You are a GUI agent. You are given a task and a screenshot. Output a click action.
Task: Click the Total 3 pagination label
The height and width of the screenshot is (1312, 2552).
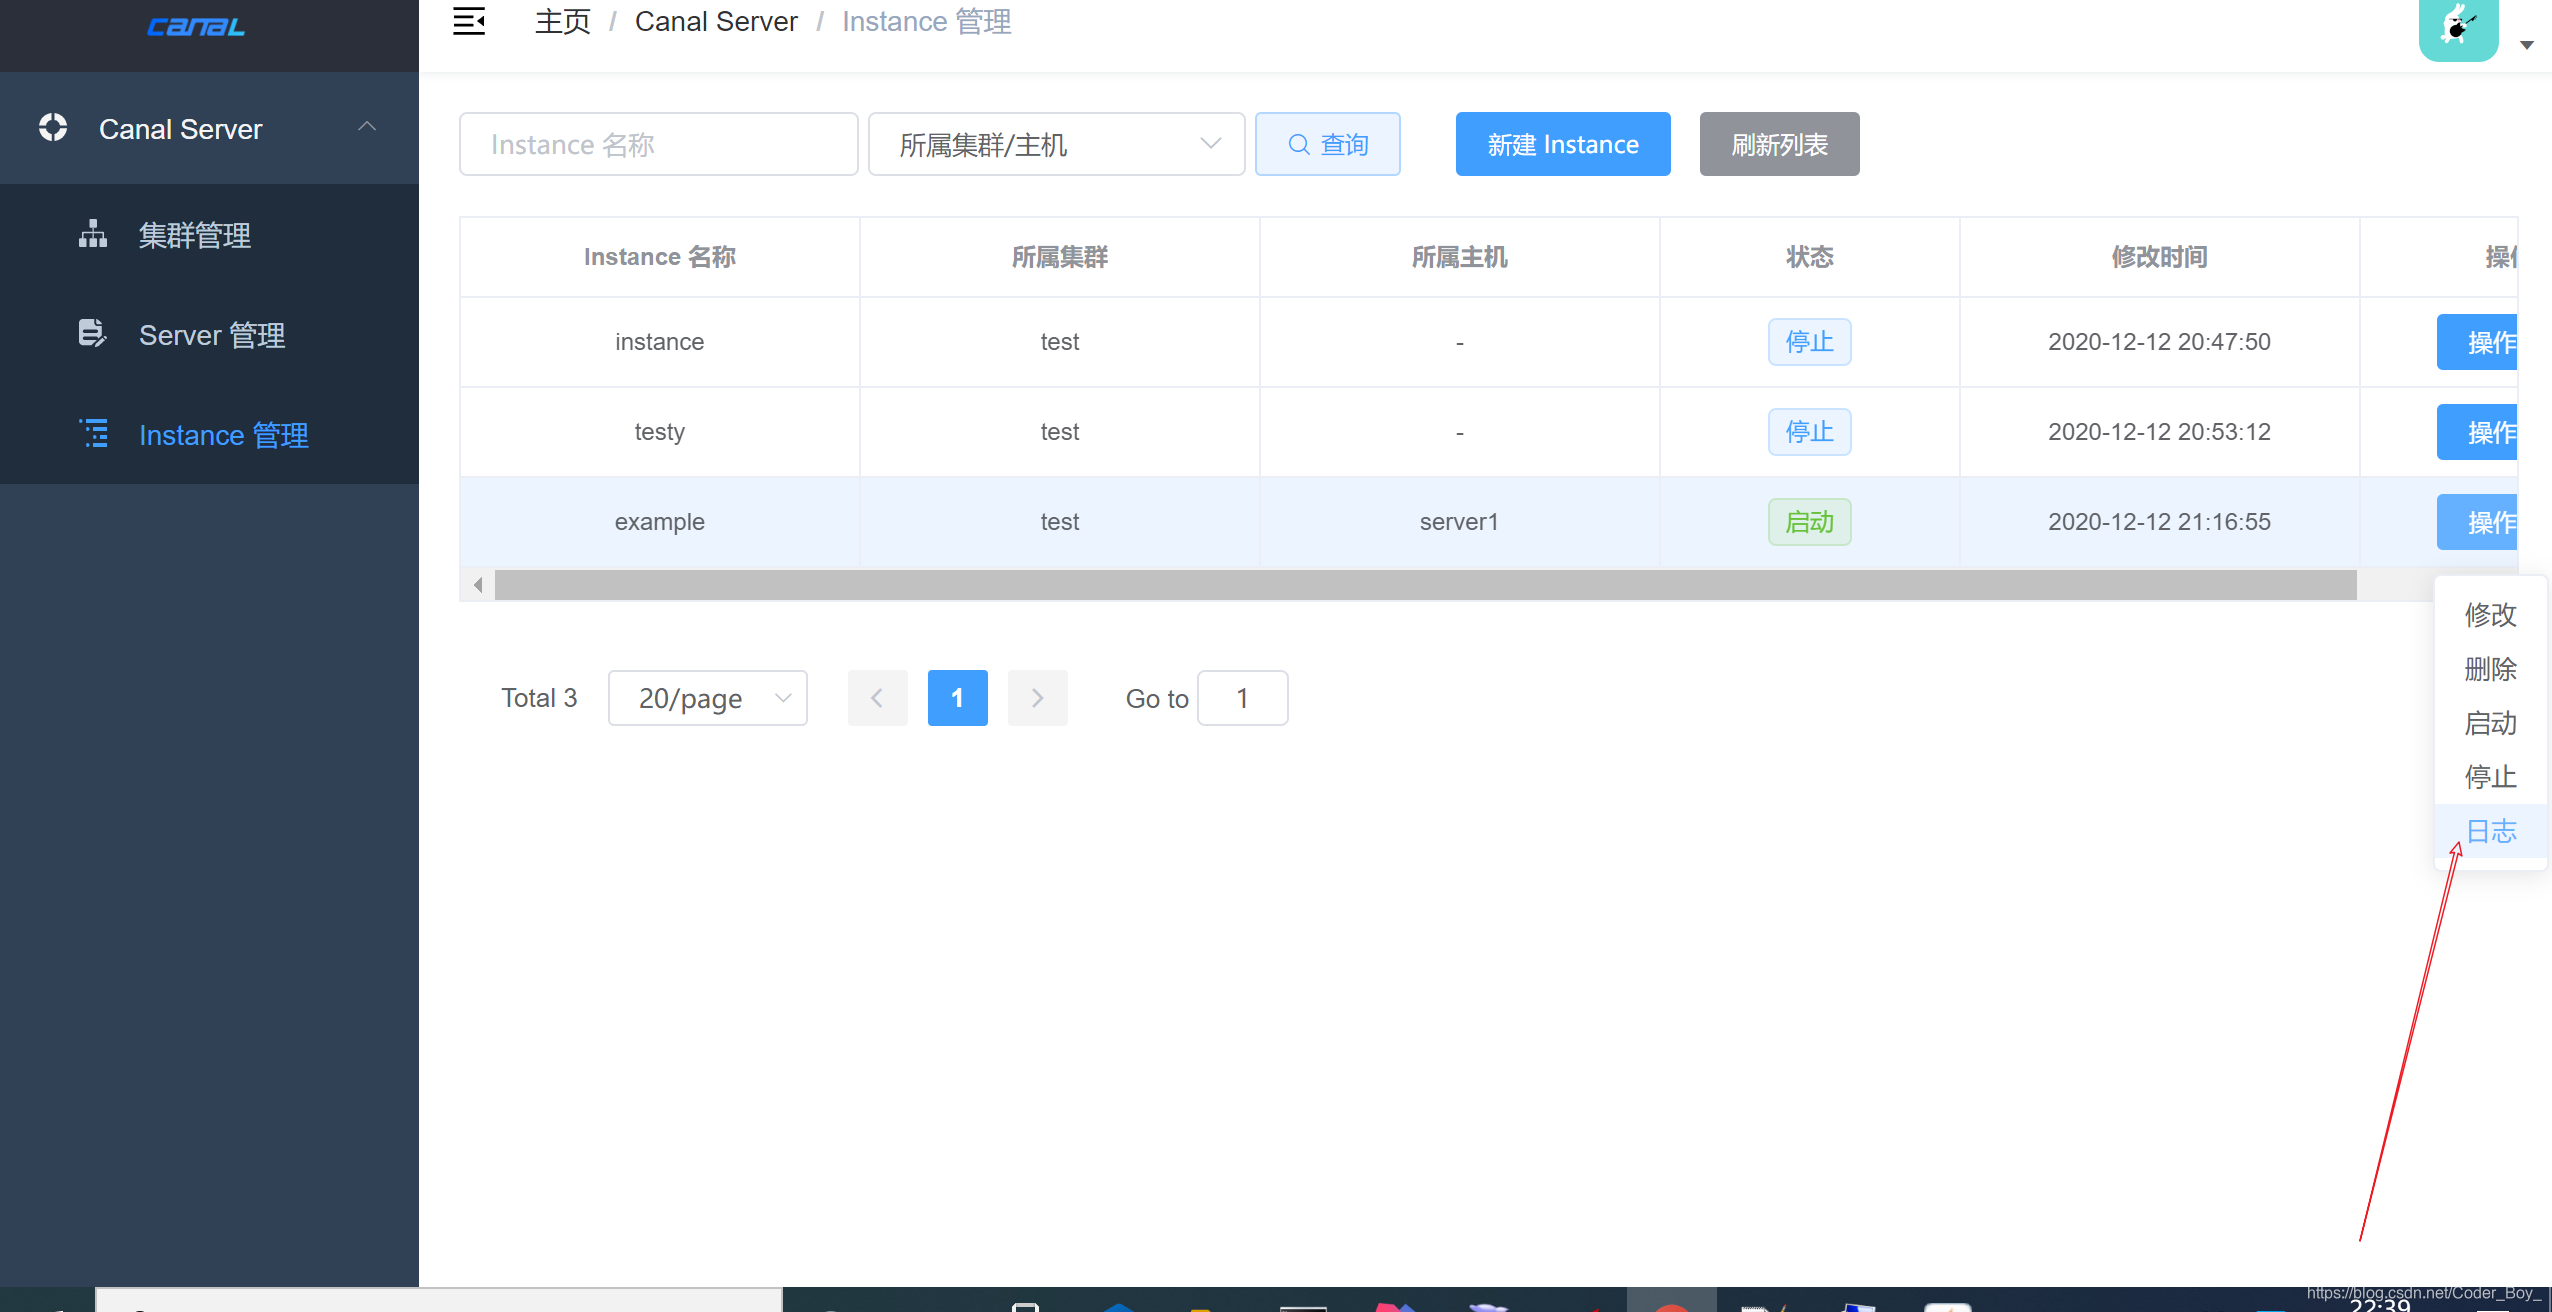pyautogui.click(x=539, y=698)
